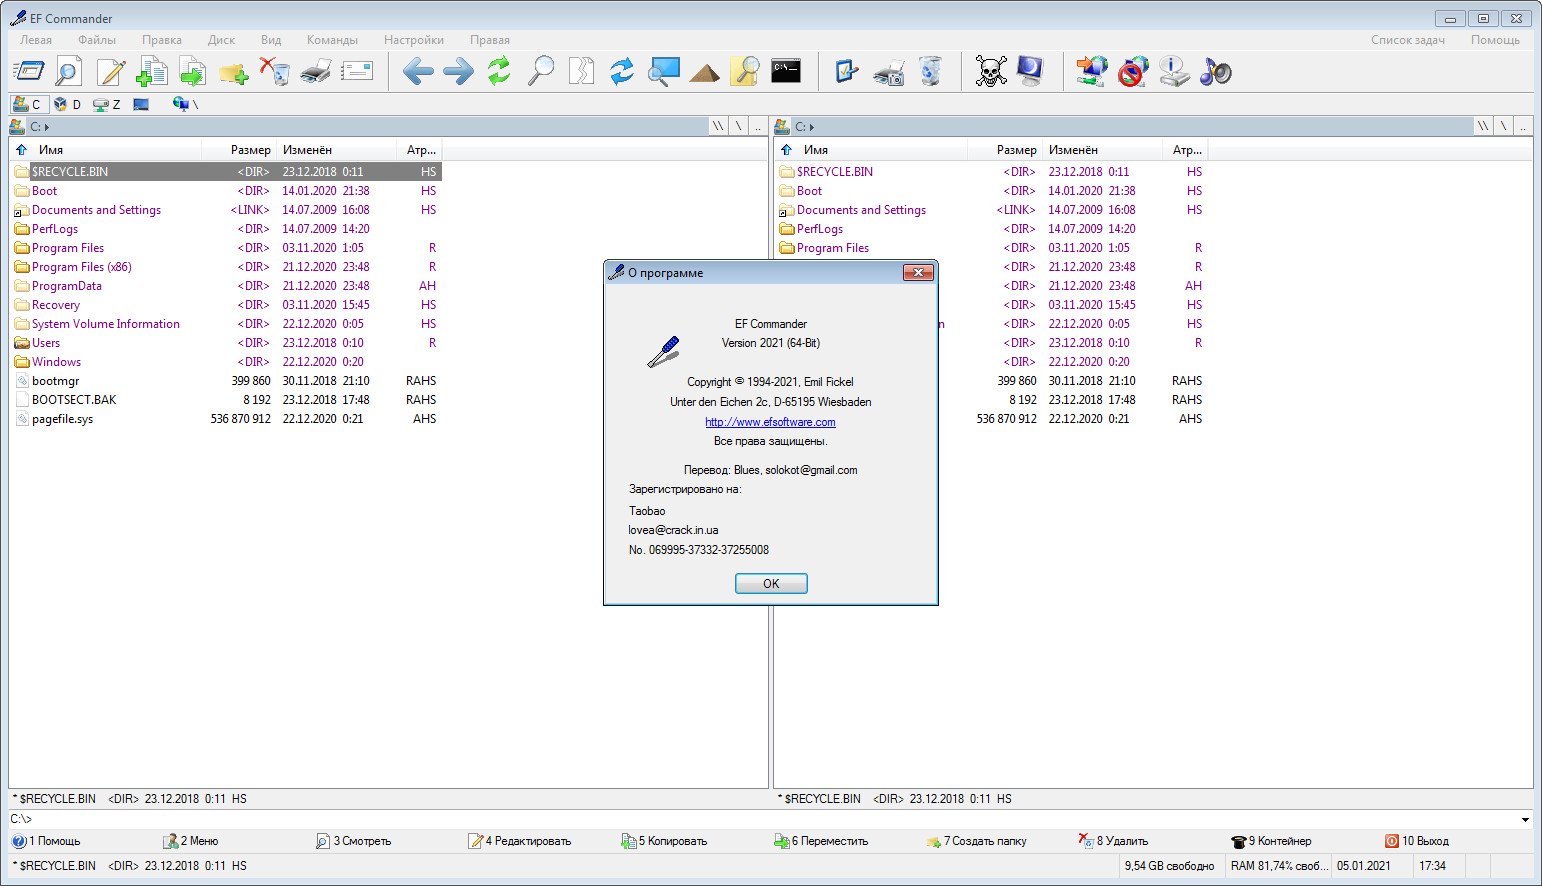Select pagefile.sys in left panel
Viewport: 1542px width, 886px height.
[x=62, y=419]
